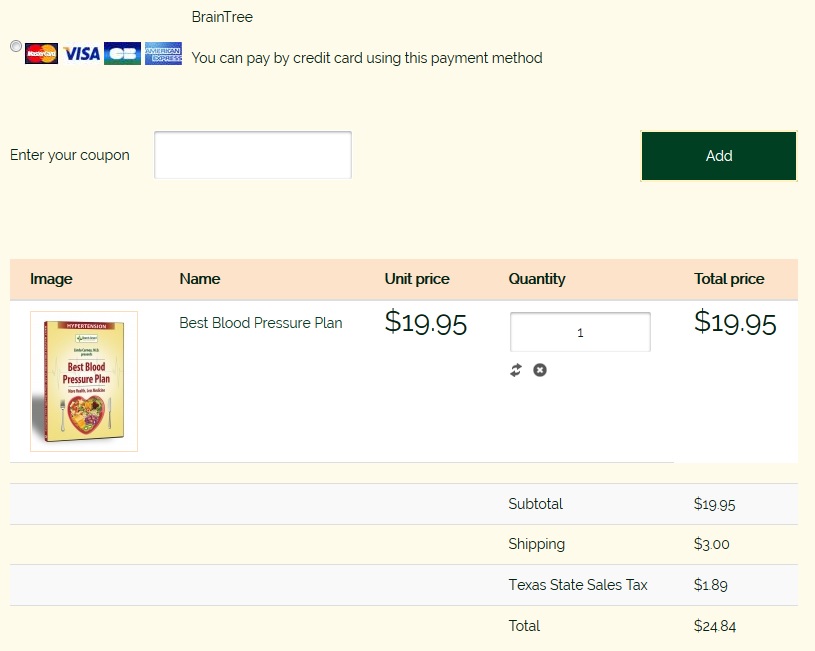Open the Best Blood Pressure Plan link

[261, 323]
